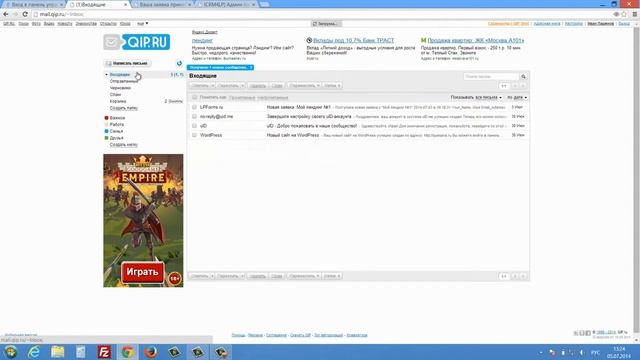640x360 pixels.
Task: Click the mail refresh icon
Action: pos(179,63)
